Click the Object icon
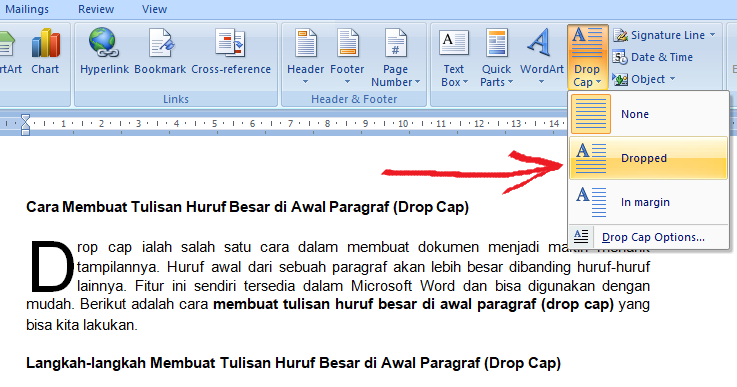The image size is (737, 387). [620, 79]
